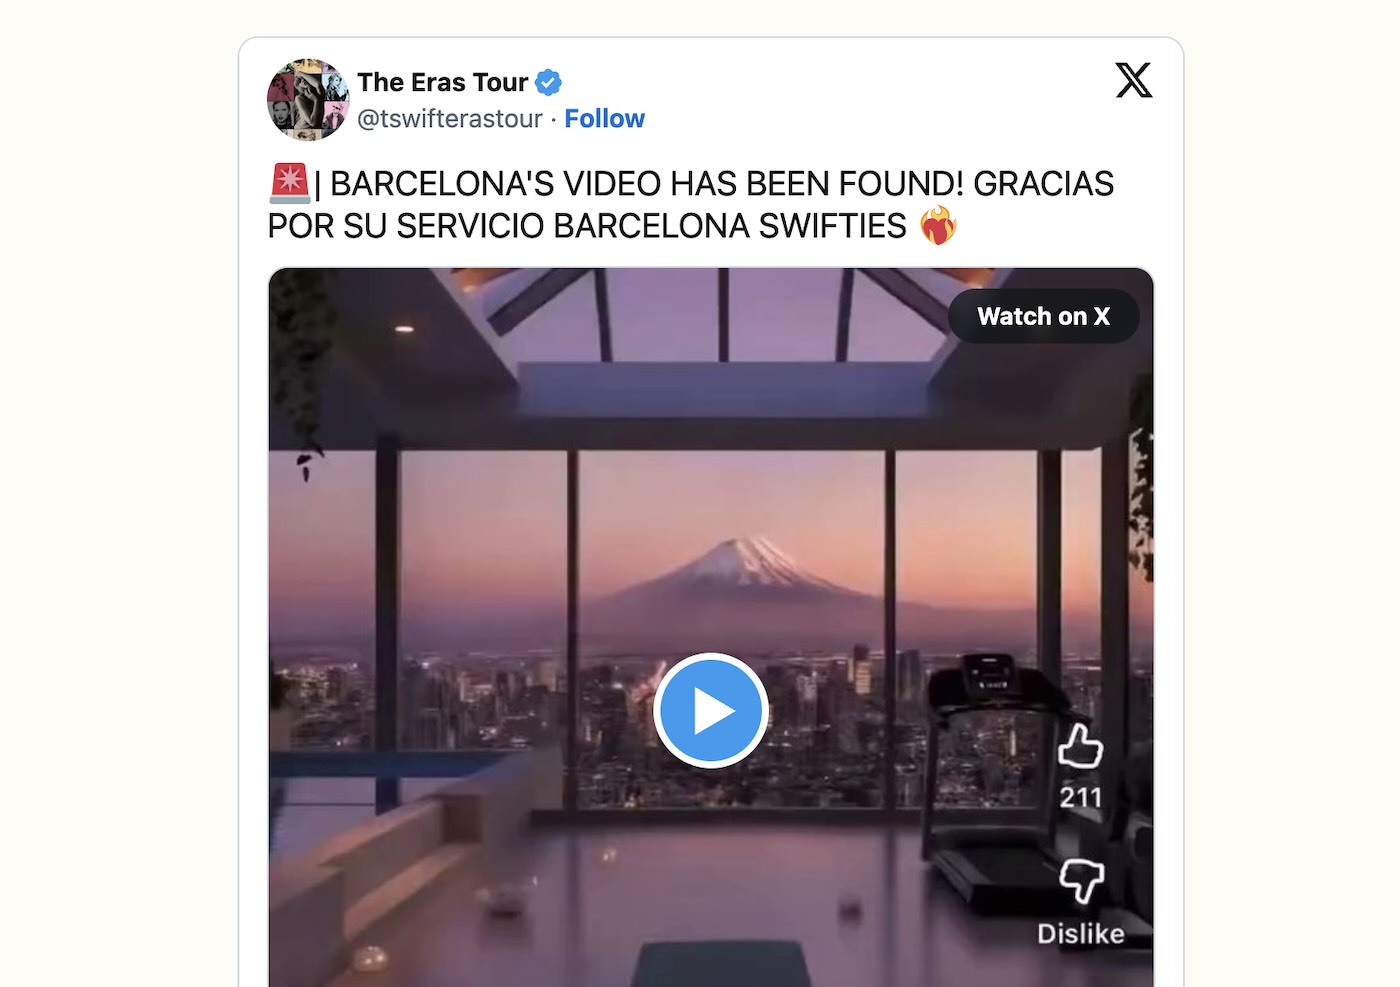Click the Follow link
The image size is (1400, 987).
pyautogui.click(x=604, y=119)
